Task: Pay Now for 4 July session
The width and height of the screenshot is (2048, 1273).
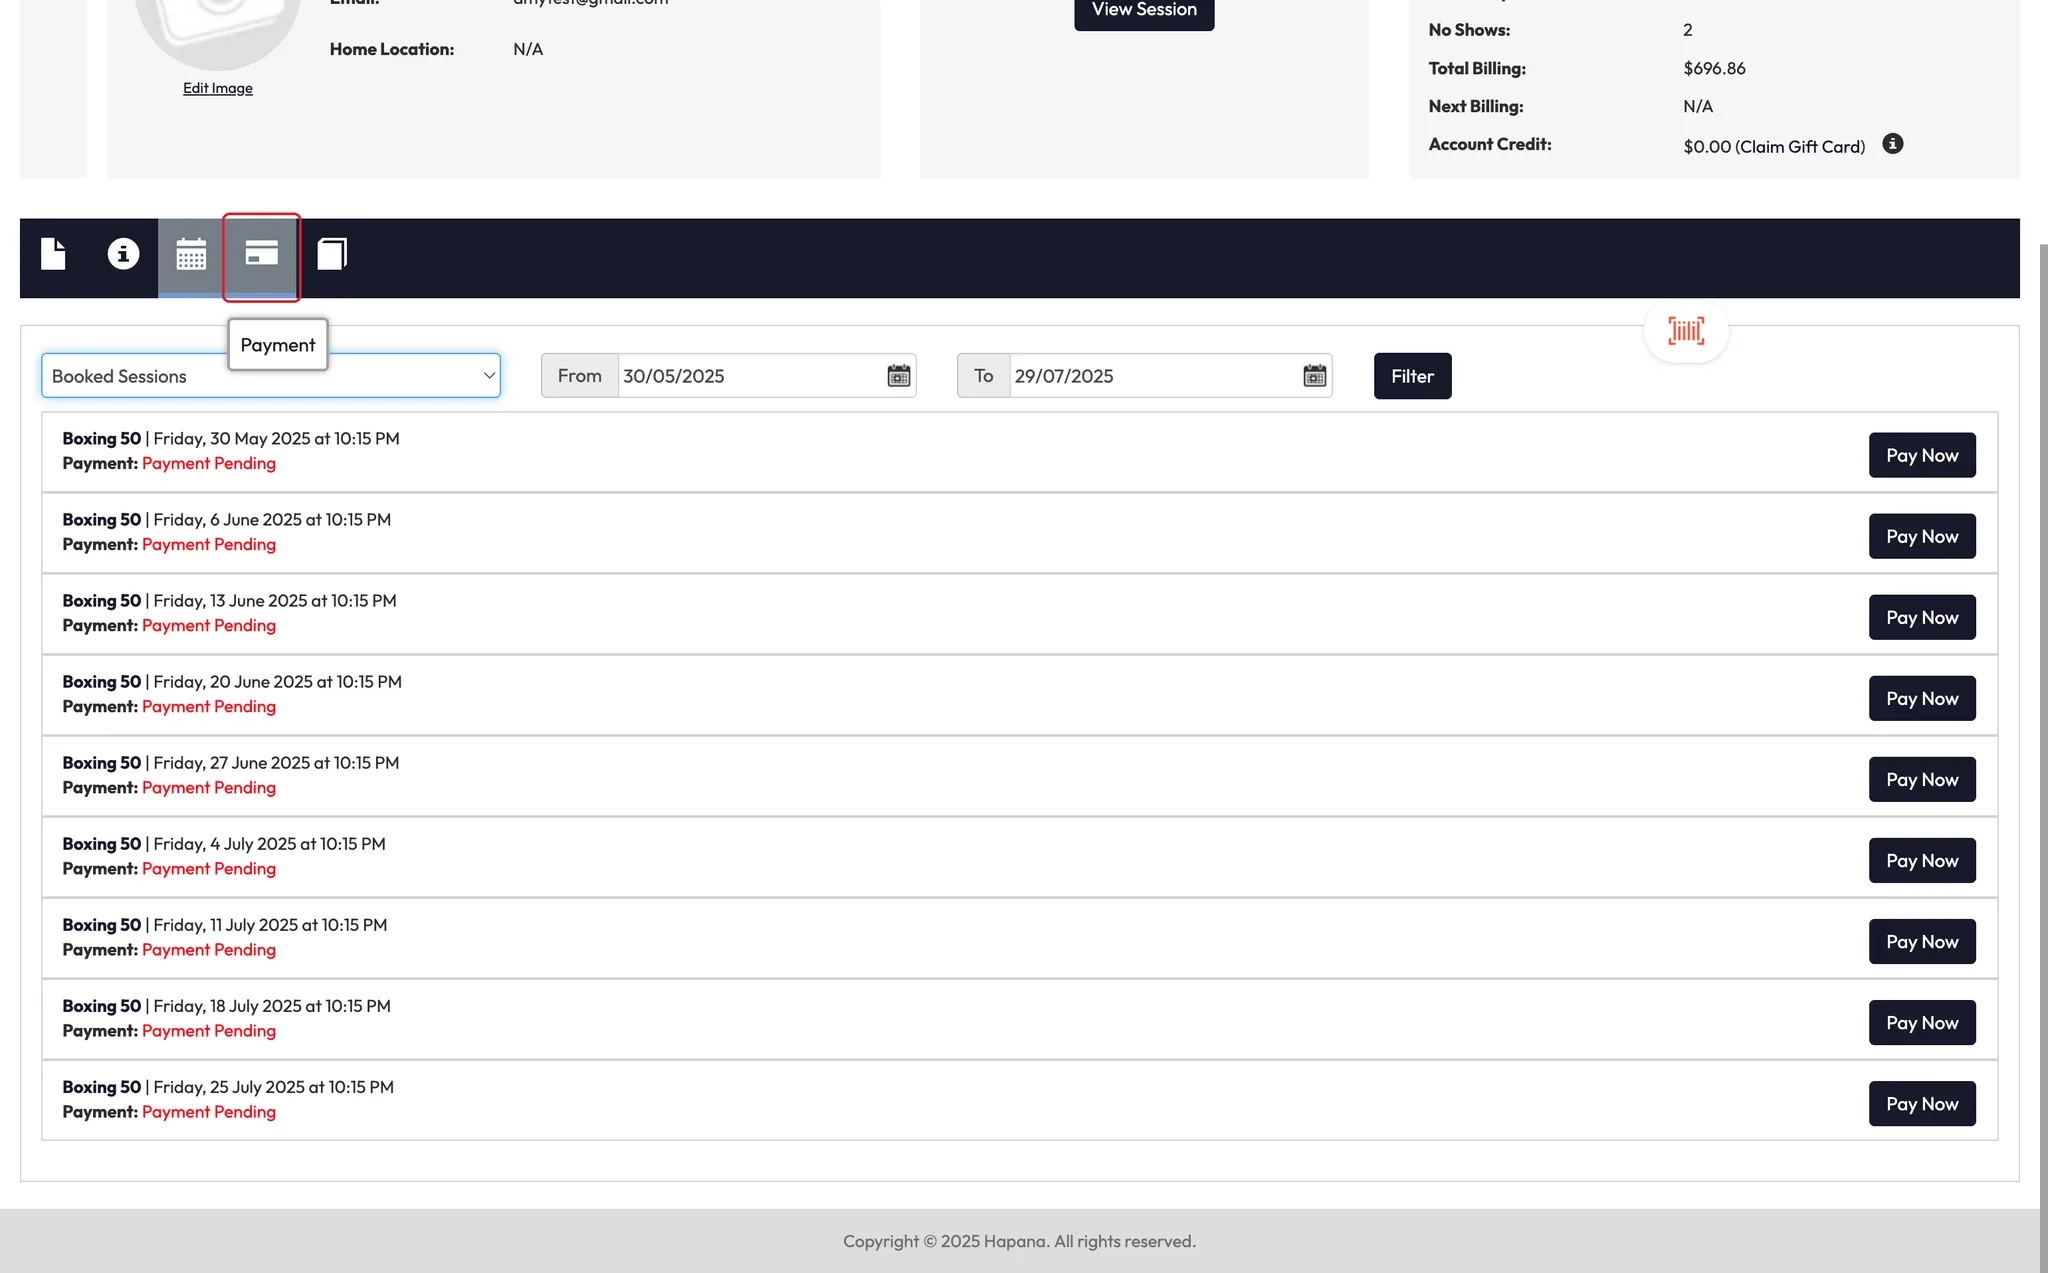Action: [x=1921, y=861]
